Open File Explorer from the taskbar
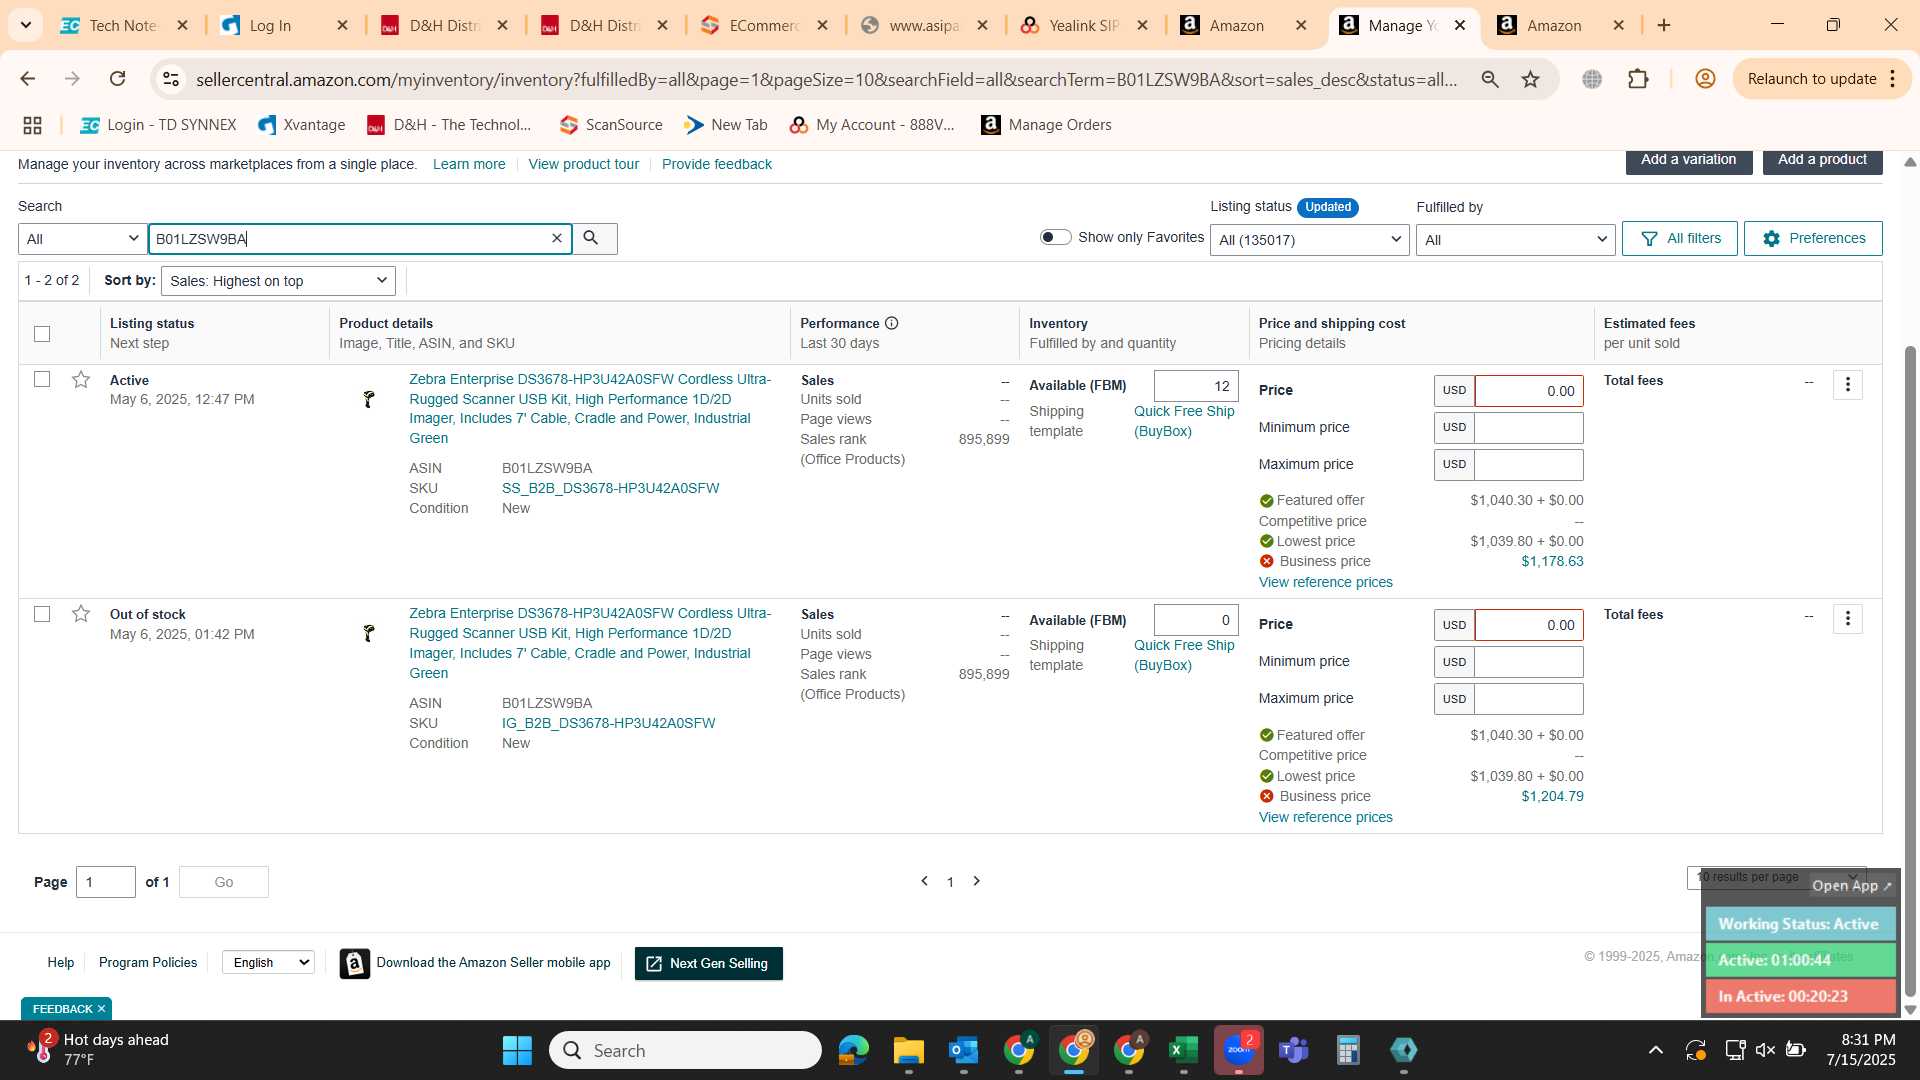The height and width of the screenshot is (1080, 1920). coord(908,1050)
